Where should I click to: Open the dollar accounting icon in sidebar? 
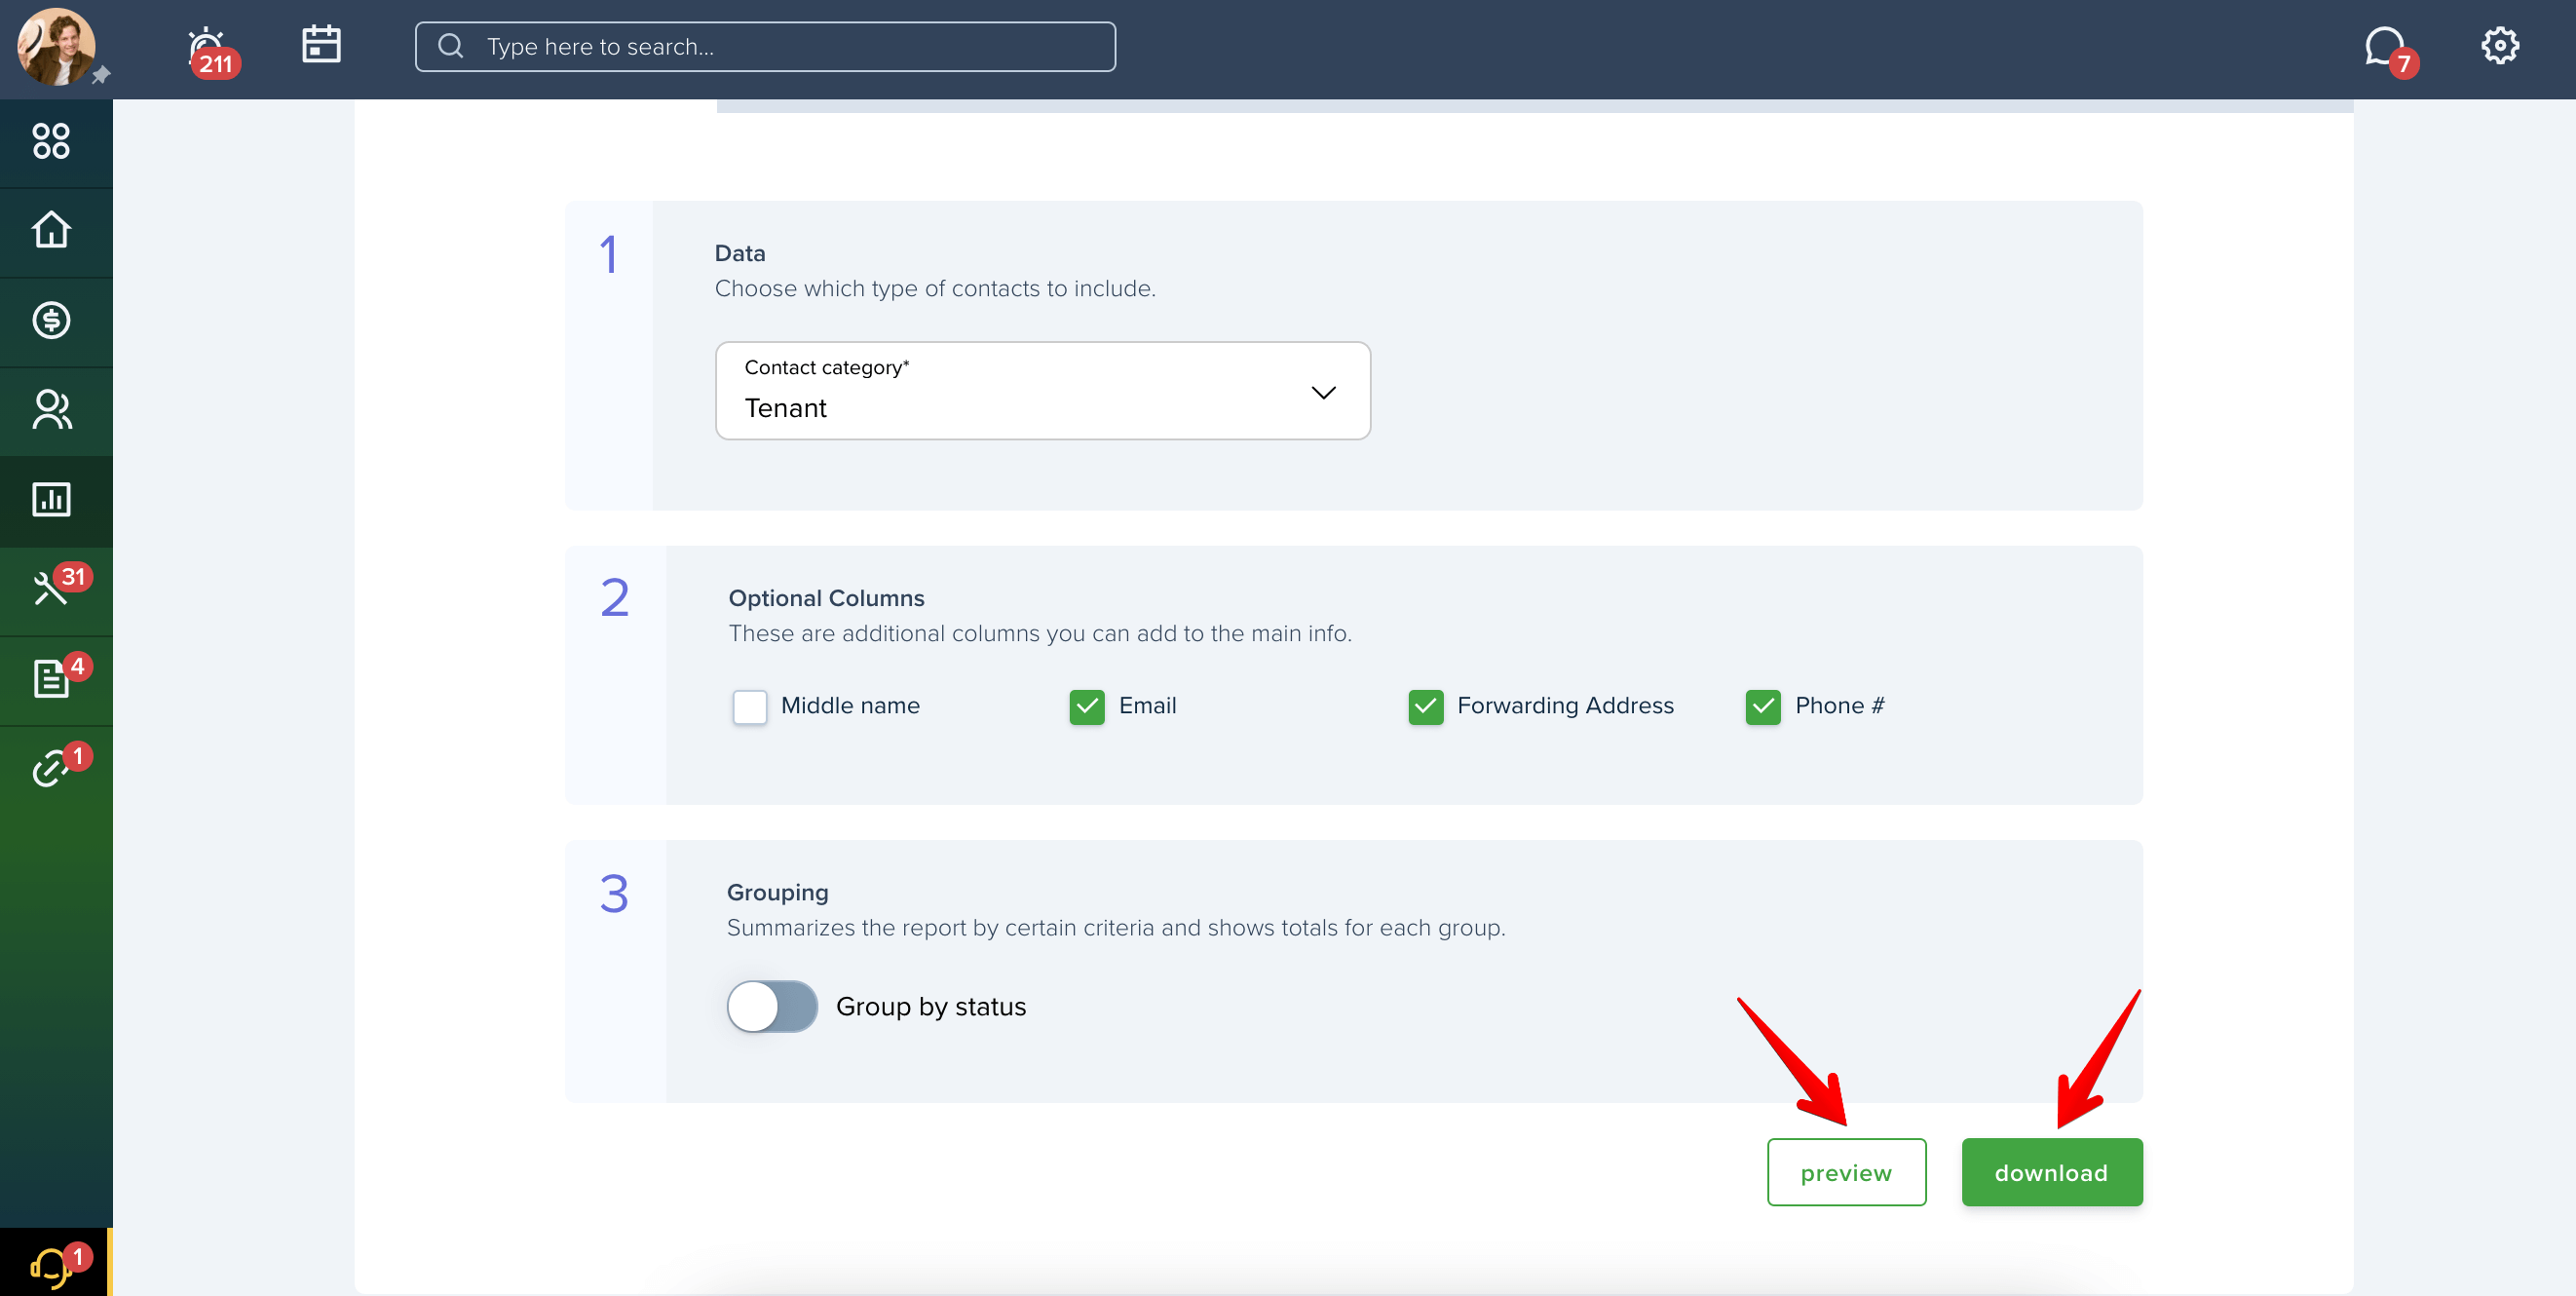pos(51,320)
